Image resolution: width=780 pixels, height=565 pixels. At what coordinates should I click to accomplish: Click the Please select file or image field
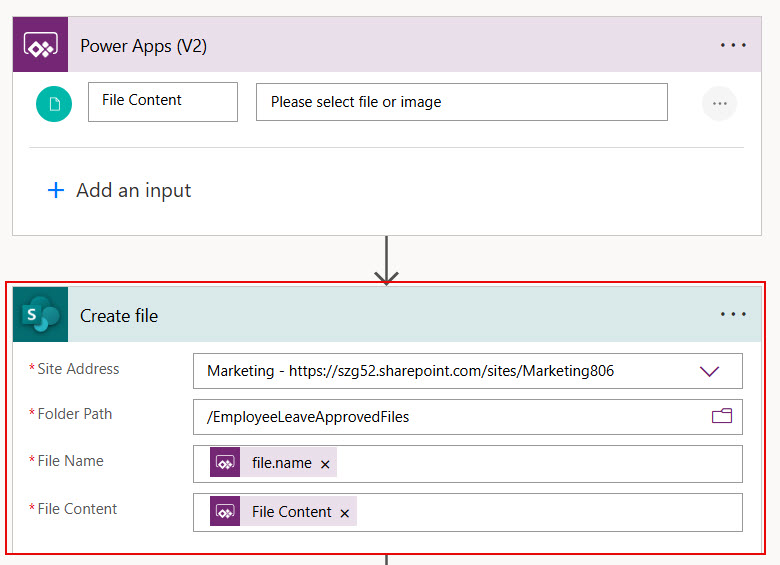click(x=462, y=102)
